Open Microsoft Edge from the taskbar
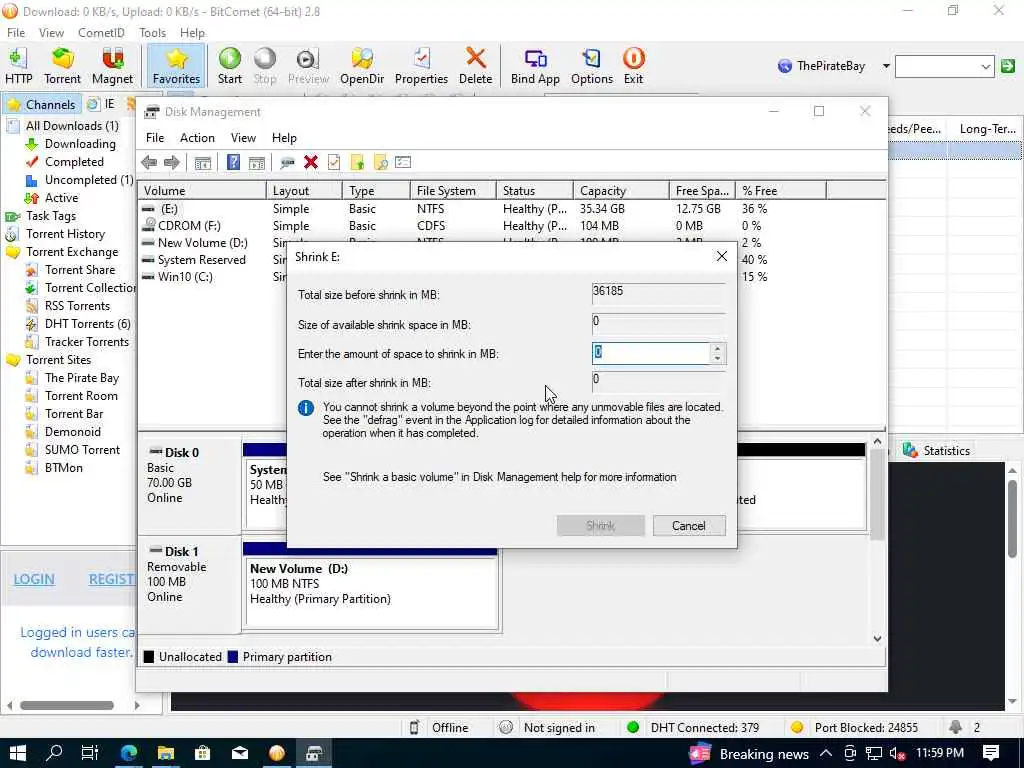1024x768 pixels. tap(129, 754)
